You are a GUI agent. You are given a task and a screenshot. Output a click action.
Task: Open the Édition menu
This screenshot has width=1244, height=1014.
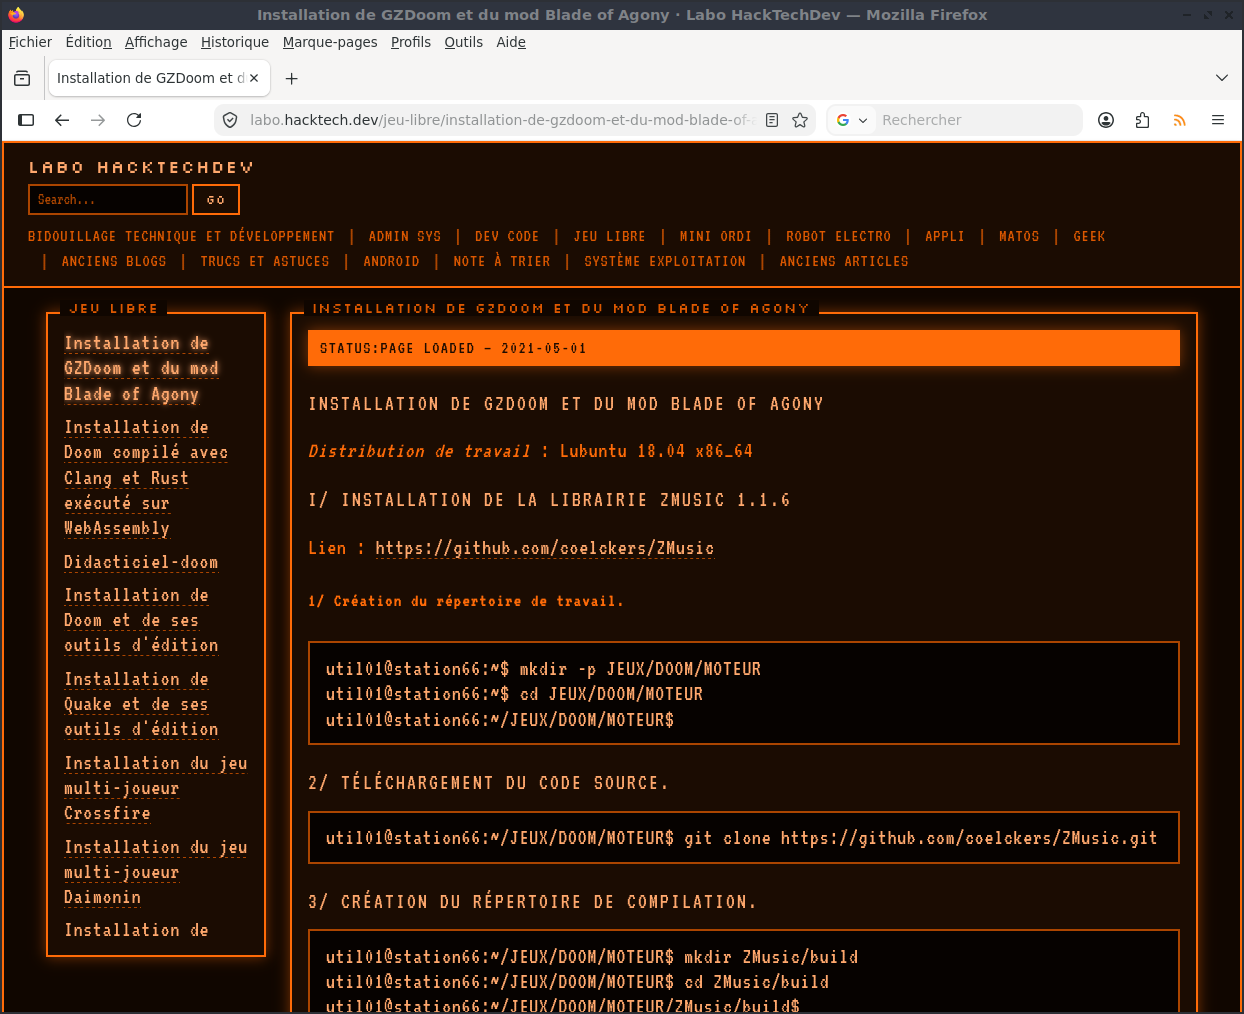pos(88,42)
